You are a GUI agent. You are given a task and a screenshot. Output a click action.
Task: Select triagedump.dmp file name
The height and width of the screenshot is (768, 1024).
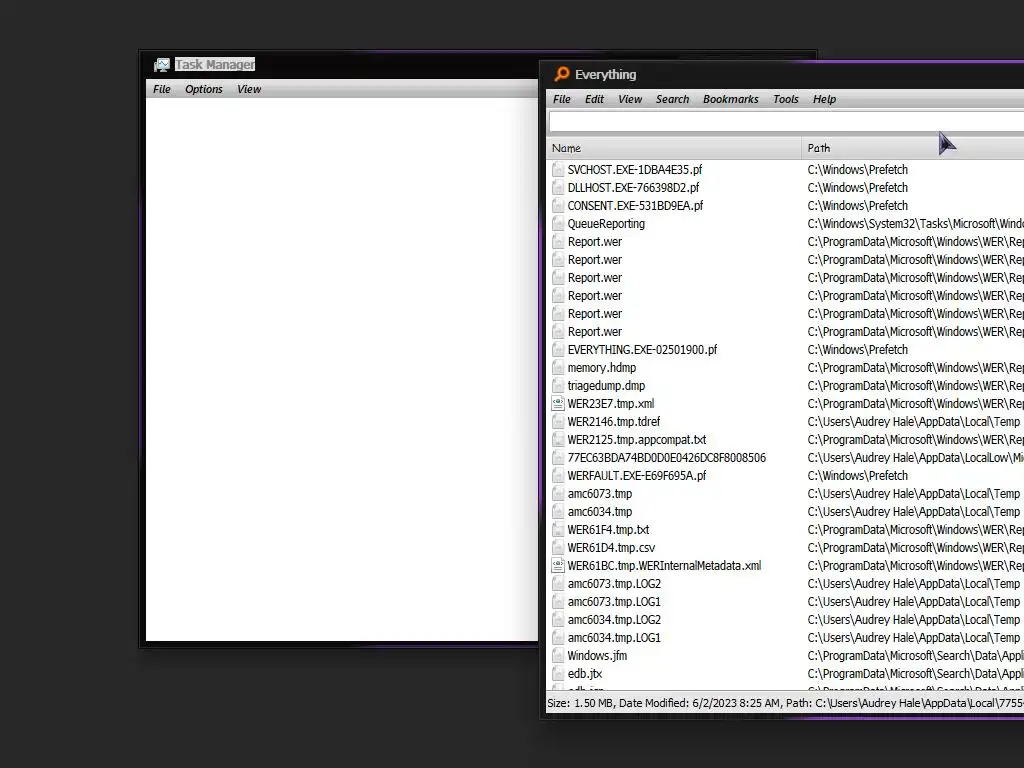pyautogui.click(x=606, y=386)
